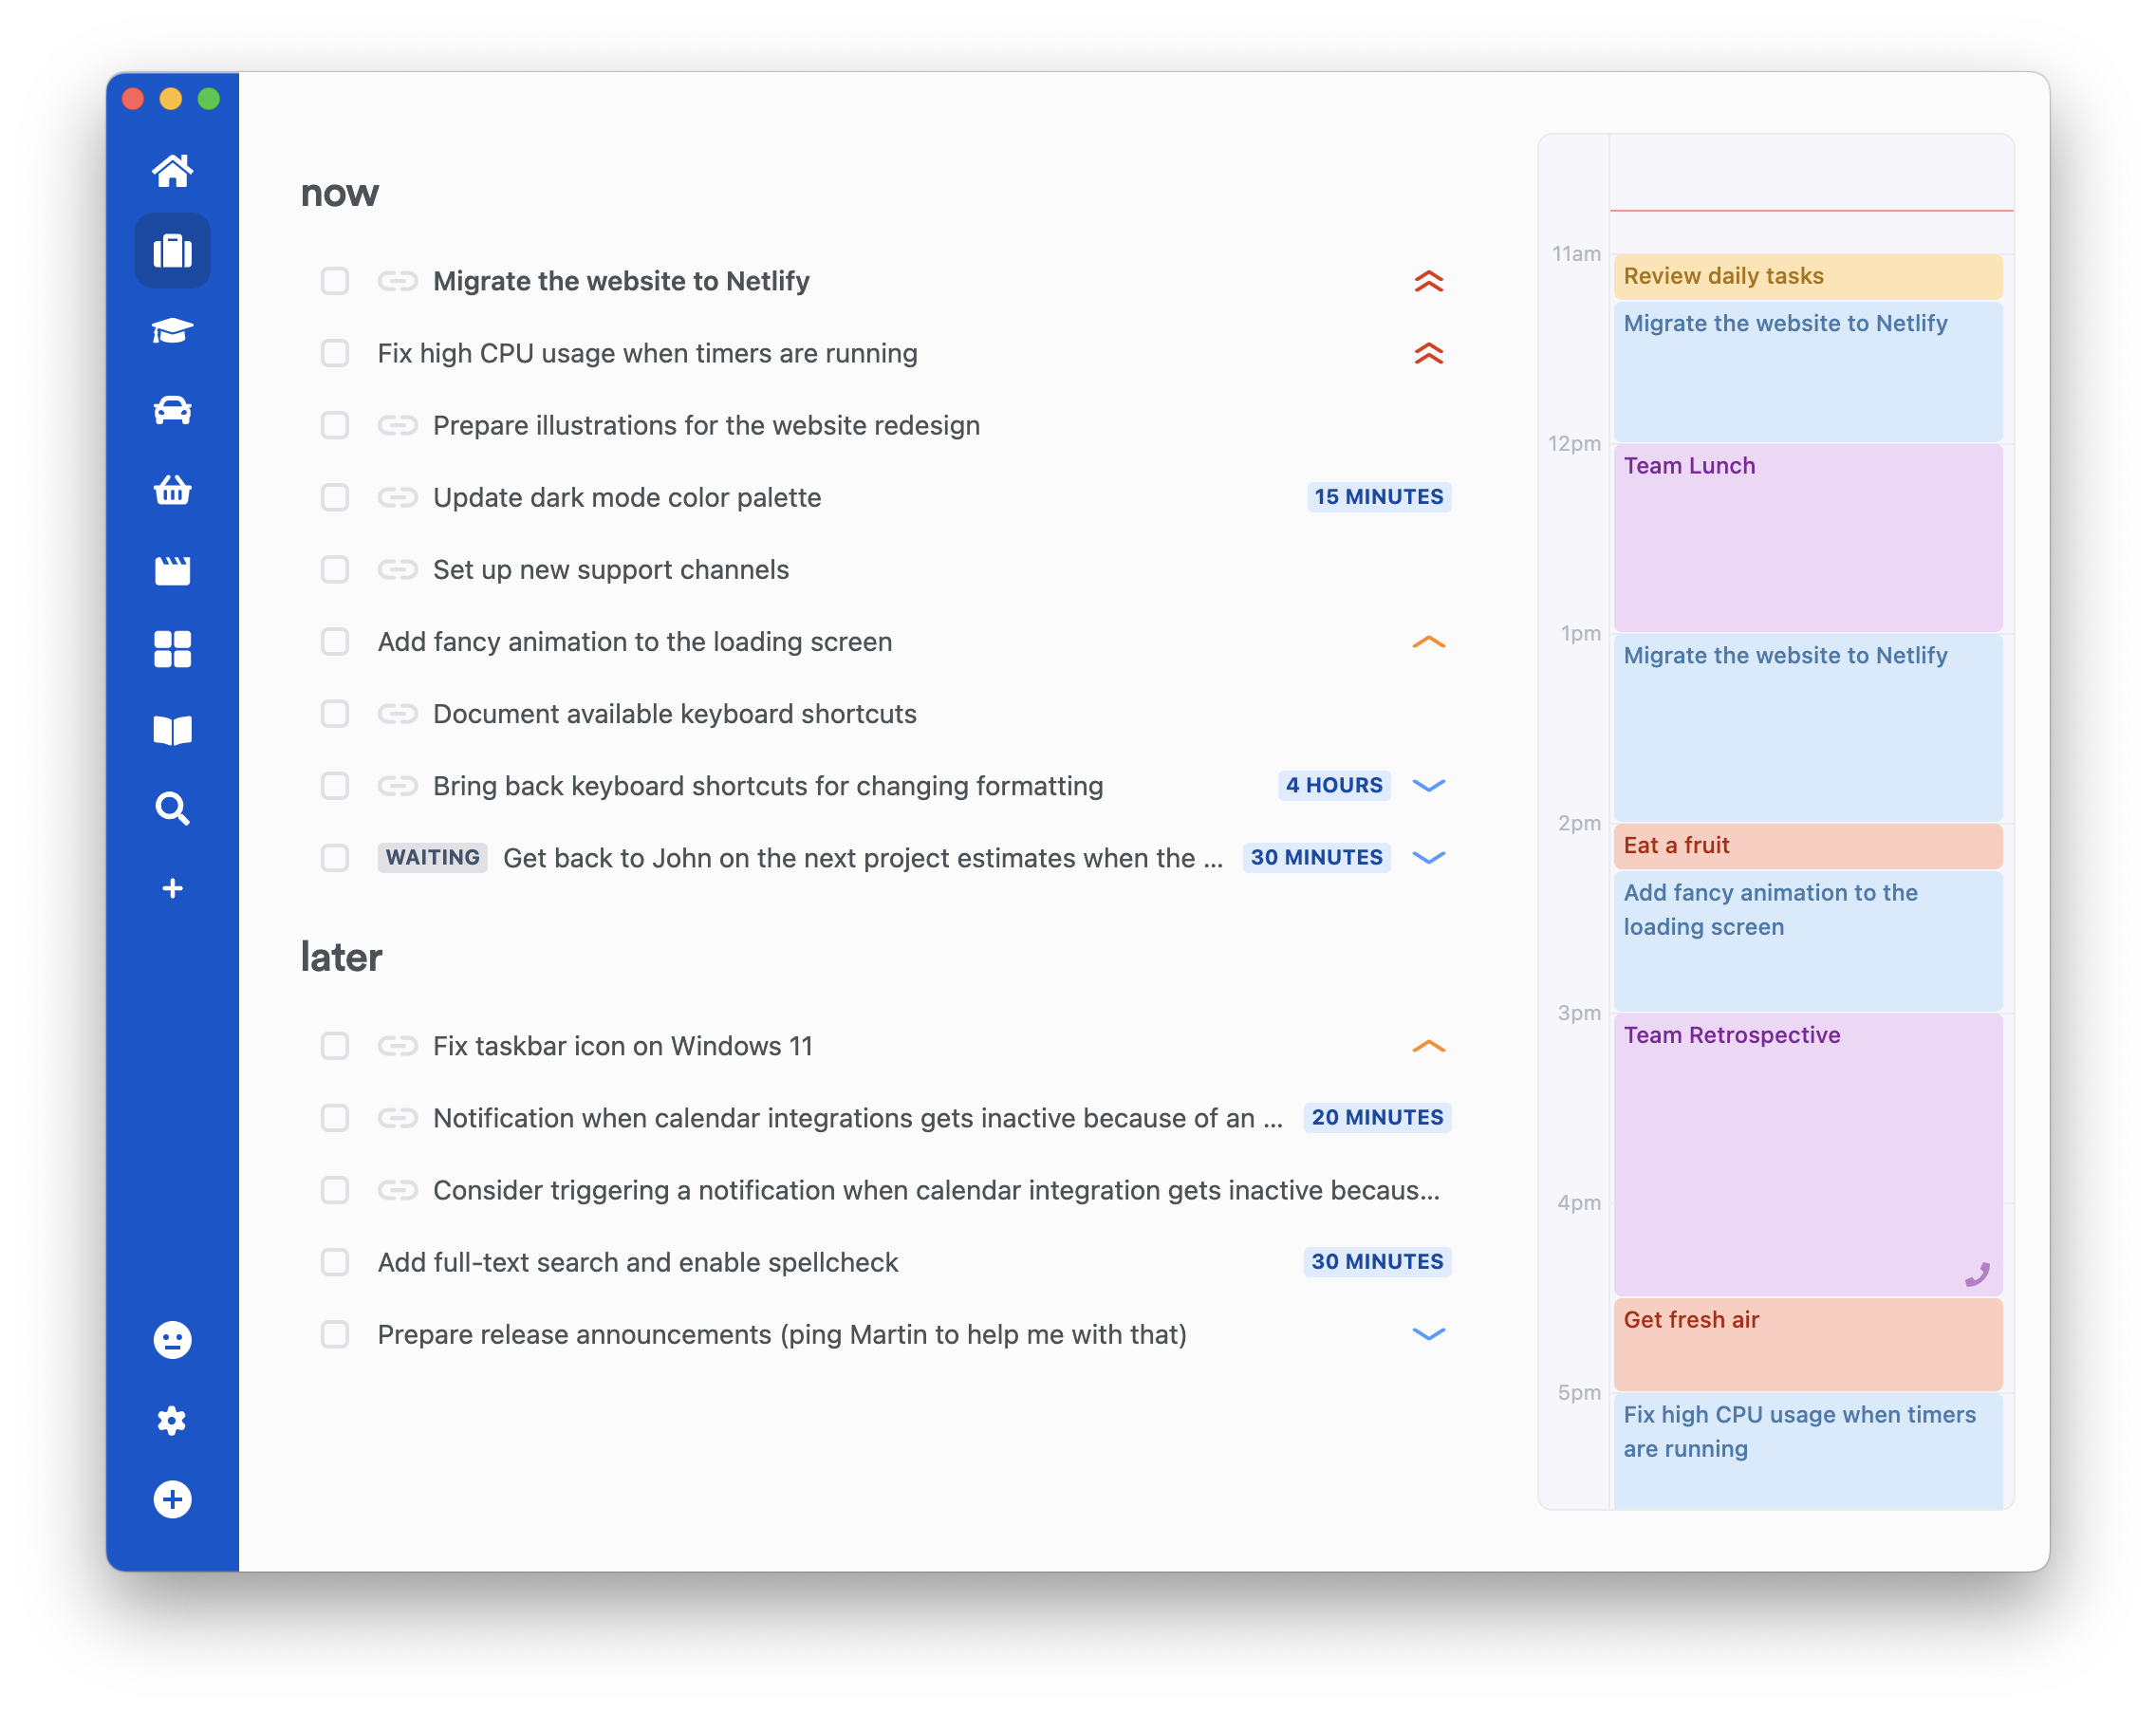Click high-priority double chevron on Fix high CPU
This screenshot has height=1712, width=2156.
coord(1428,353)
